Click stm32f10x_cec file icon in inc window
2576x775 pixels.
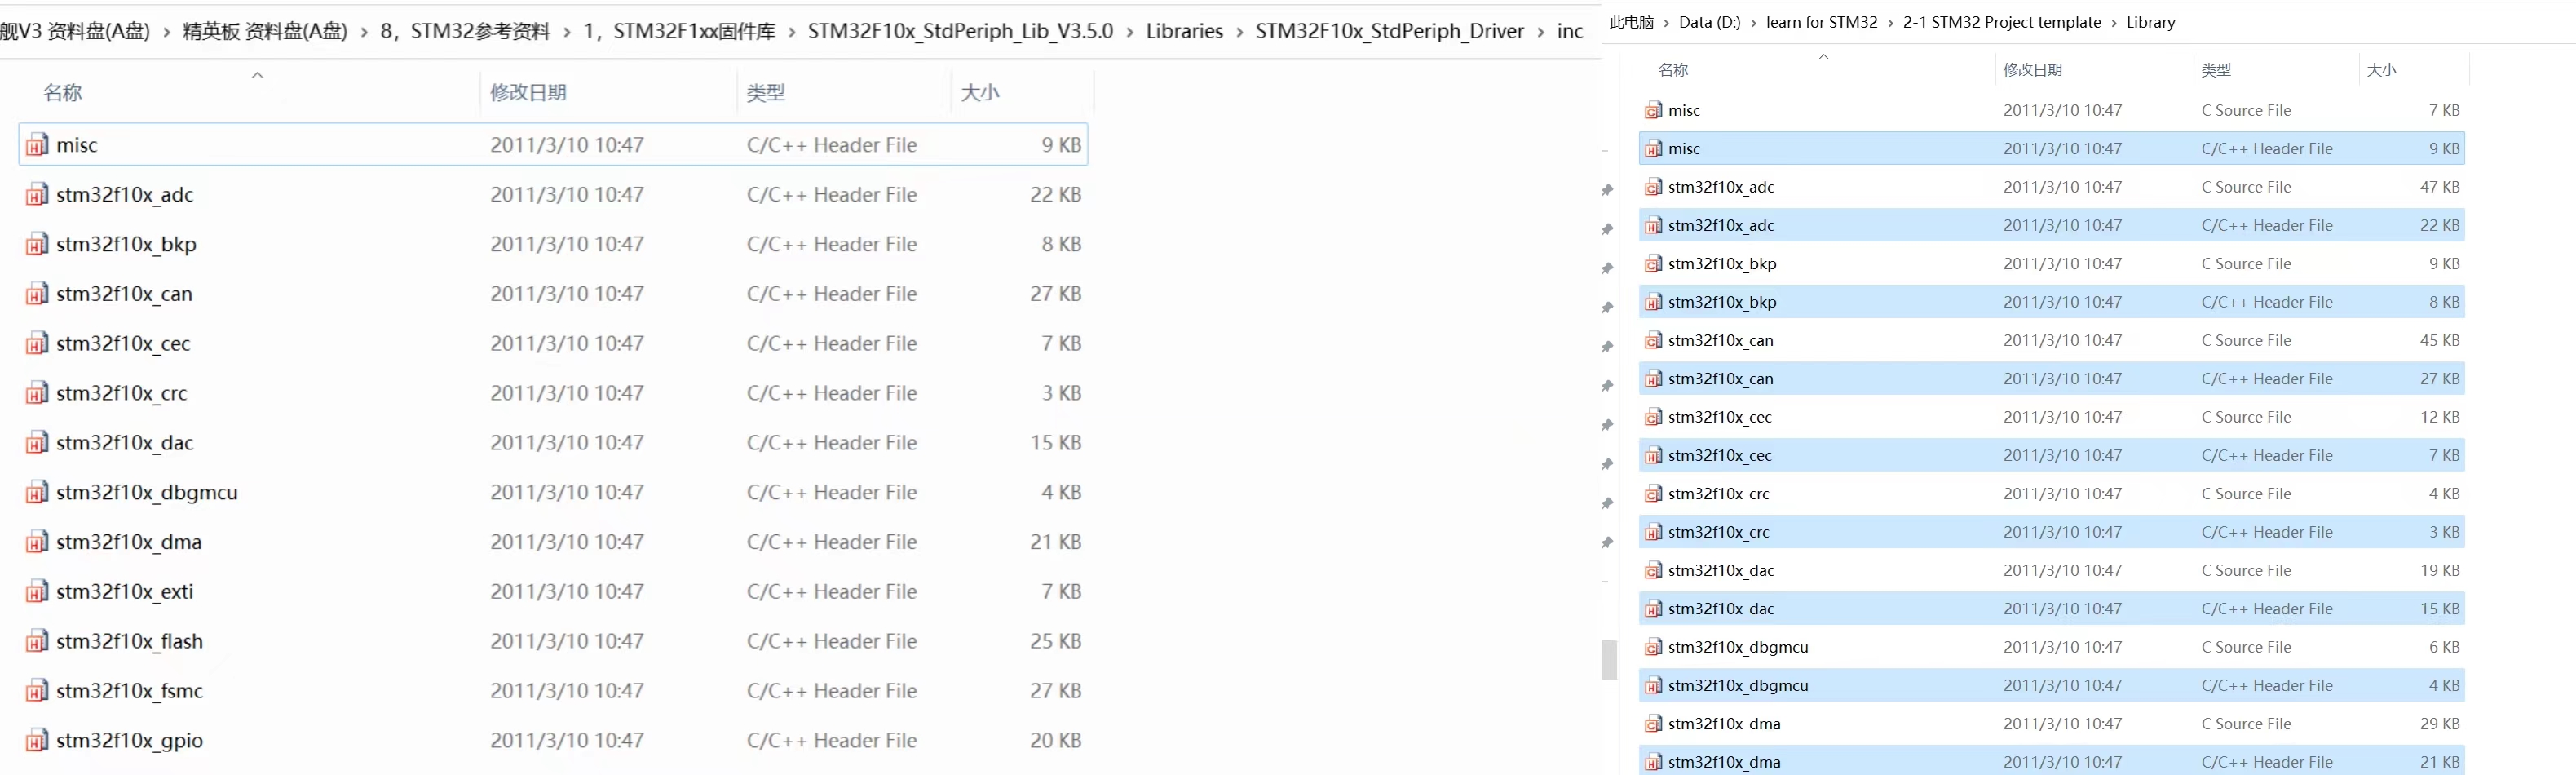(37, 344)
